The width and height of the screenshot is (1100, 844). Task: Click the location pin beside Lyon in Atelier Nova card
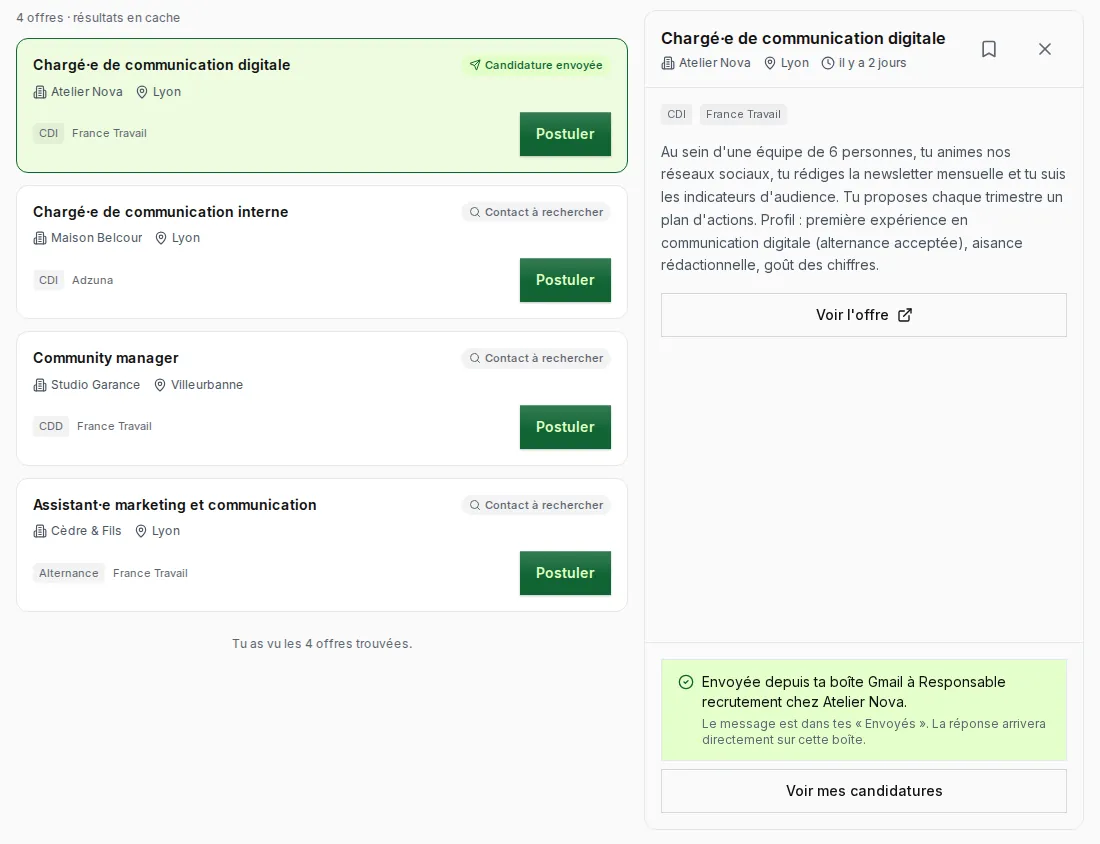[x=142, y=92]
